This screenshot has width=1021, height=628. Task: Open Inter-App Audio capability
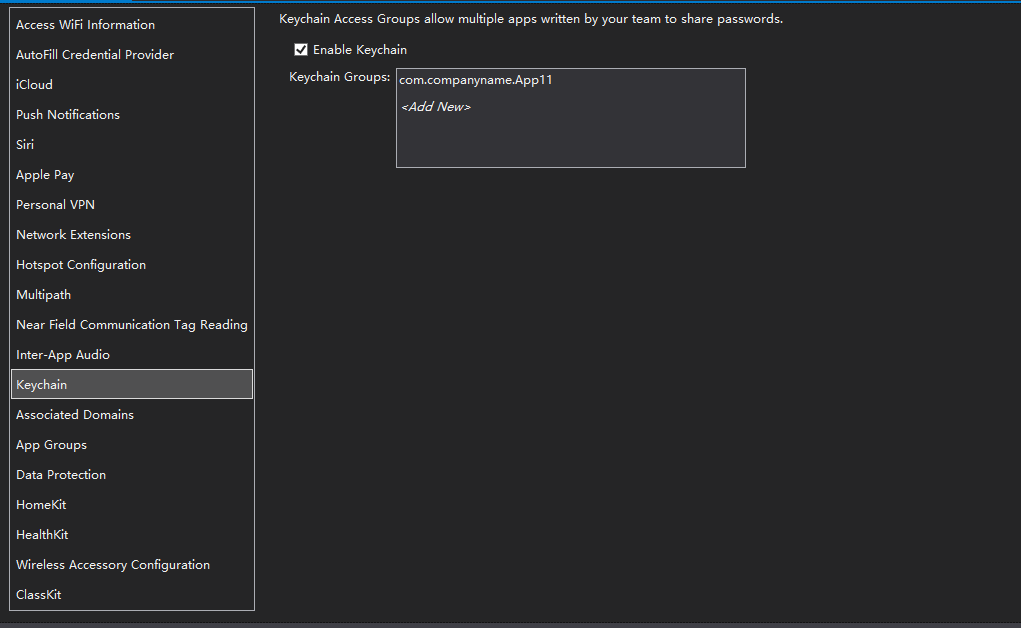(x=63, y=355)
